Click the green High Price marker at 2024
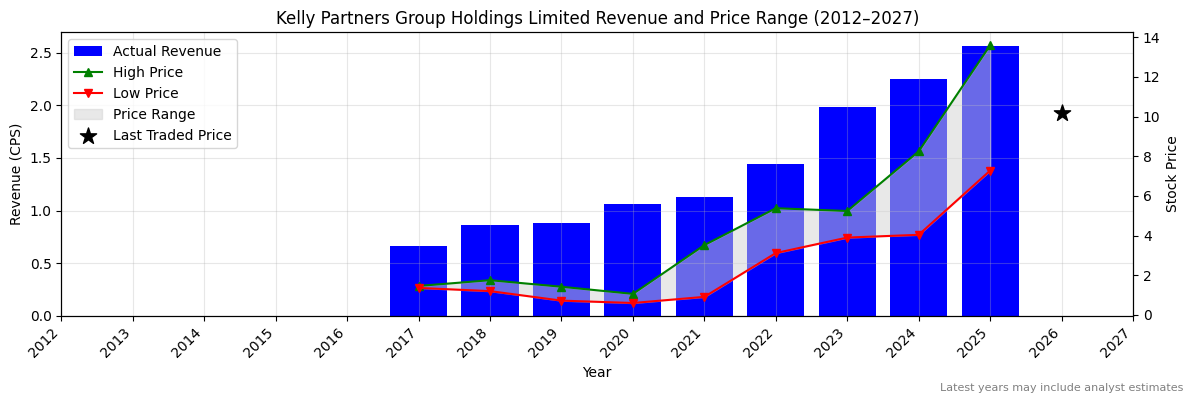1193x403 pixels. point(919,151)
